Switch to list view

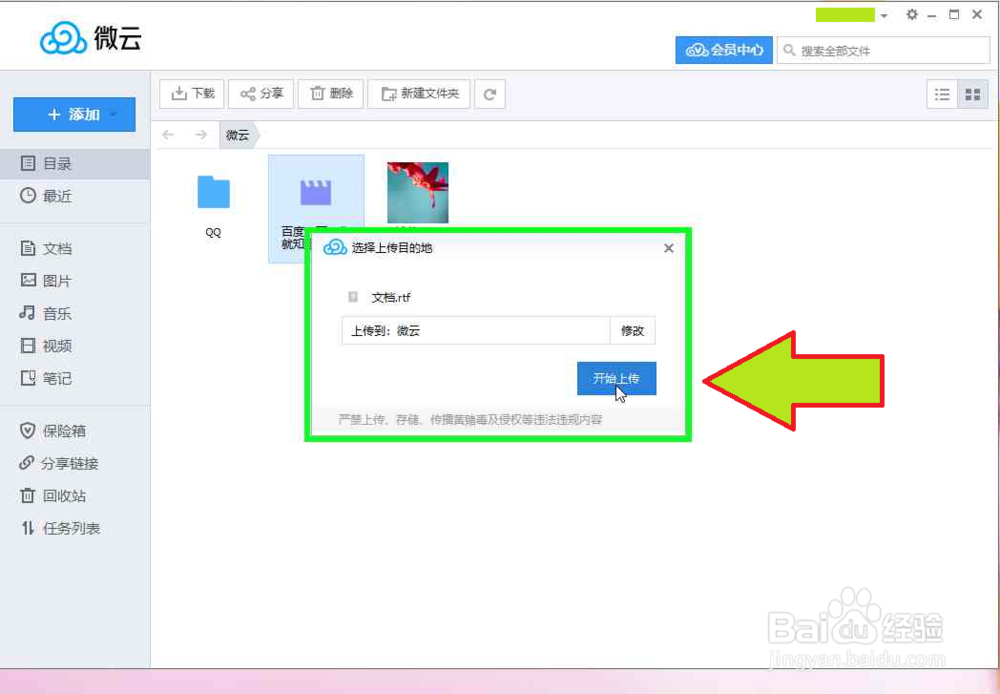[x=942, y=95]
